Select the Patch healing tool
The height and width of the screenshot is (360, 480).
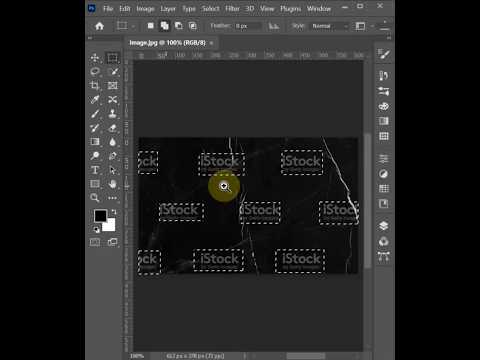[x=112, y=100]
